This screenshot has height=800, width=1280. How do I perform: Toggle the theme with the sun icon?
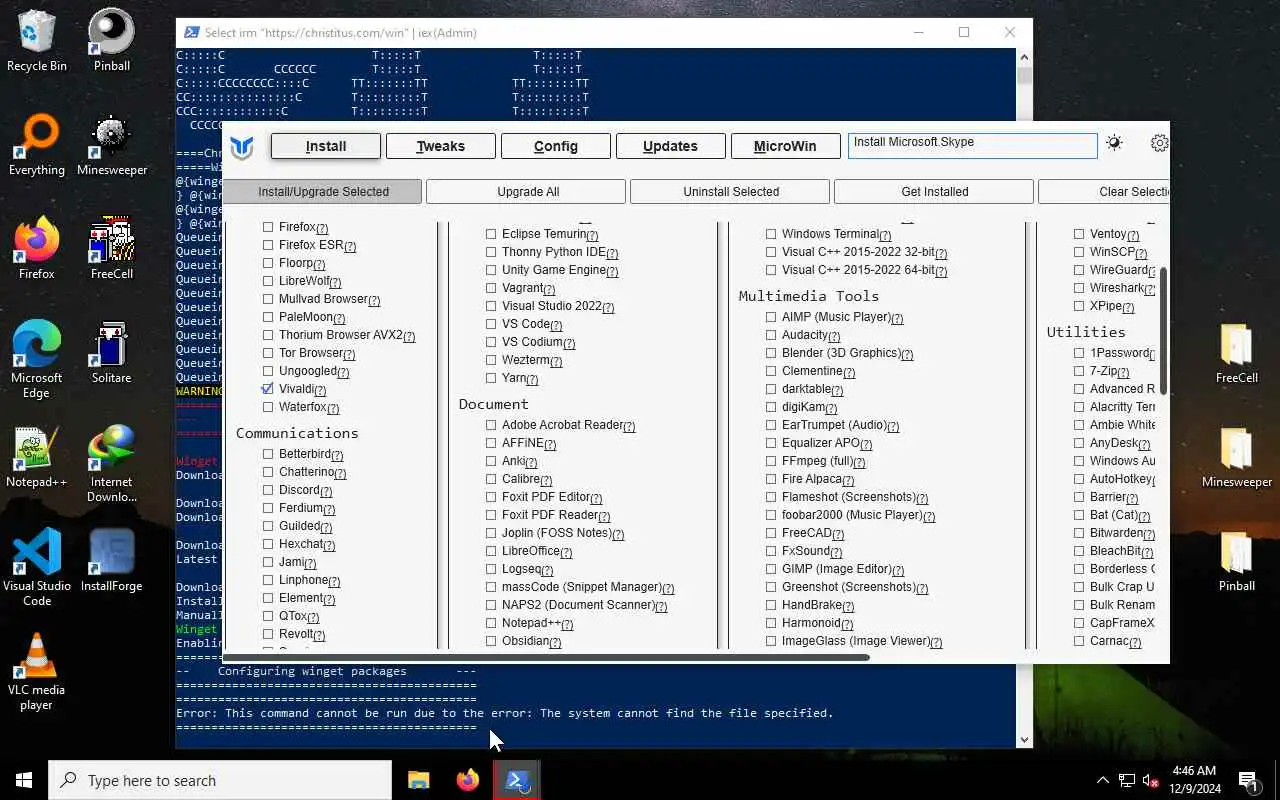click(x=1114, y=143)
